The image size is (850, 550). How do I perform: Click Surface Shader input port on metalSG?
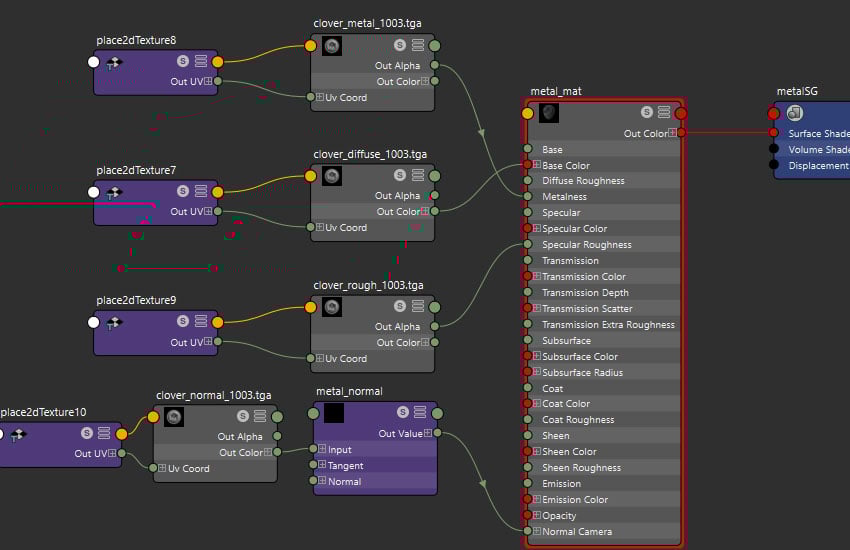click(x=774, y=133)
